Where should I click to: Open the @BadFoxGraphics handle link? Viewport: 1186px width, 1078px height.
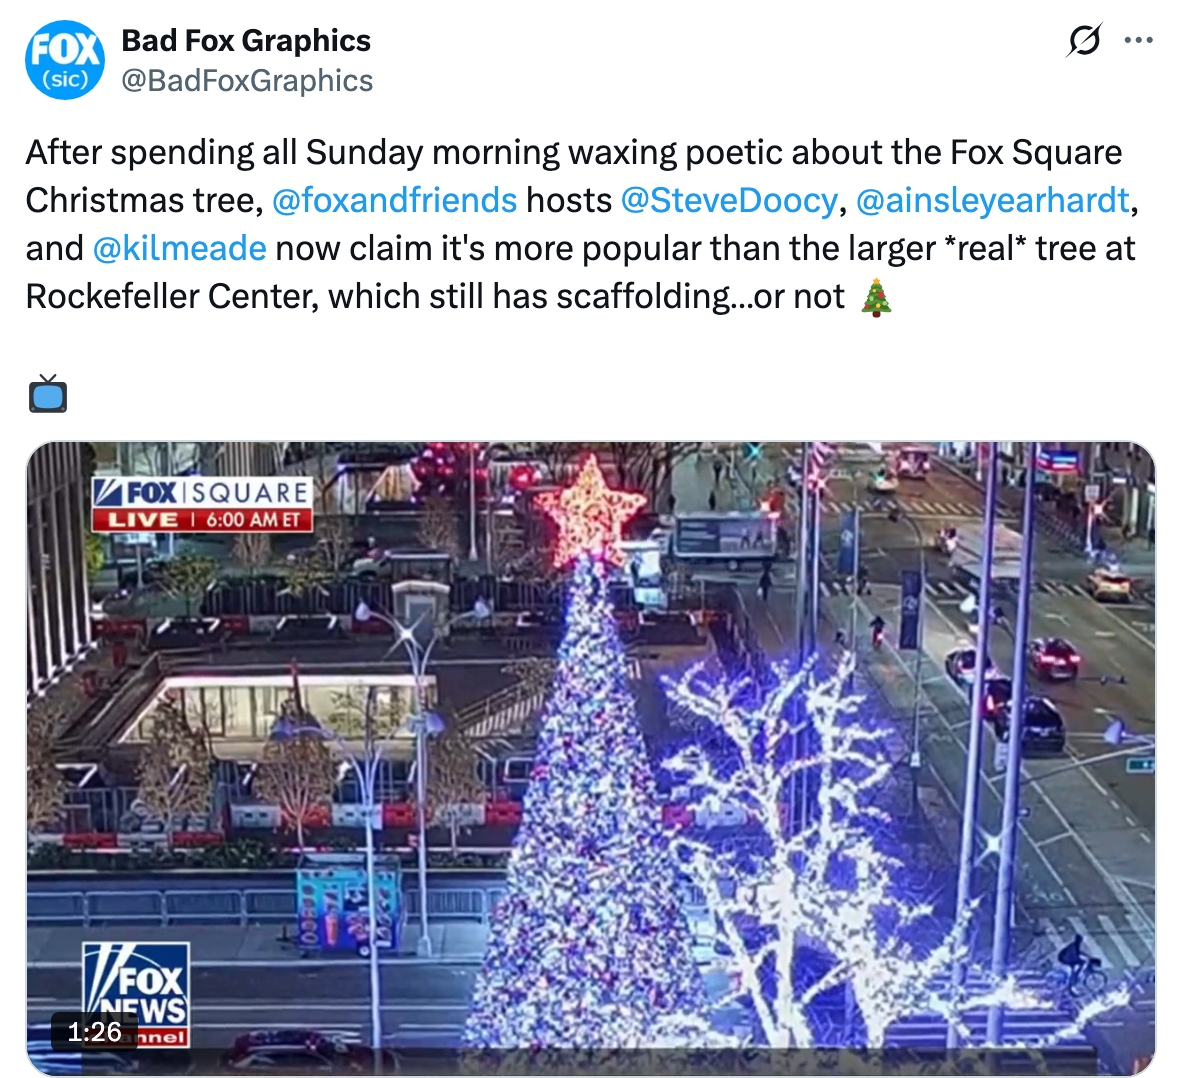[x=247, y=81]
